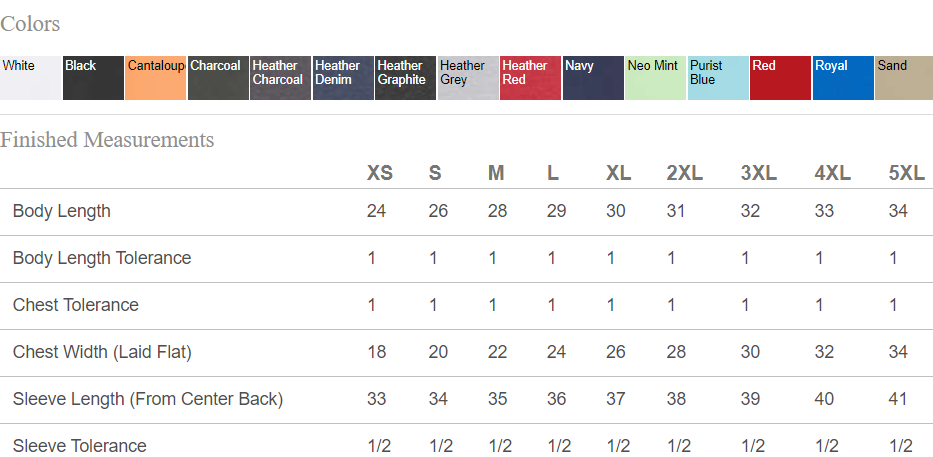Screen dimensions: 933x457
Task: Click the Finished Measurements heading
Action: (107, 140)
